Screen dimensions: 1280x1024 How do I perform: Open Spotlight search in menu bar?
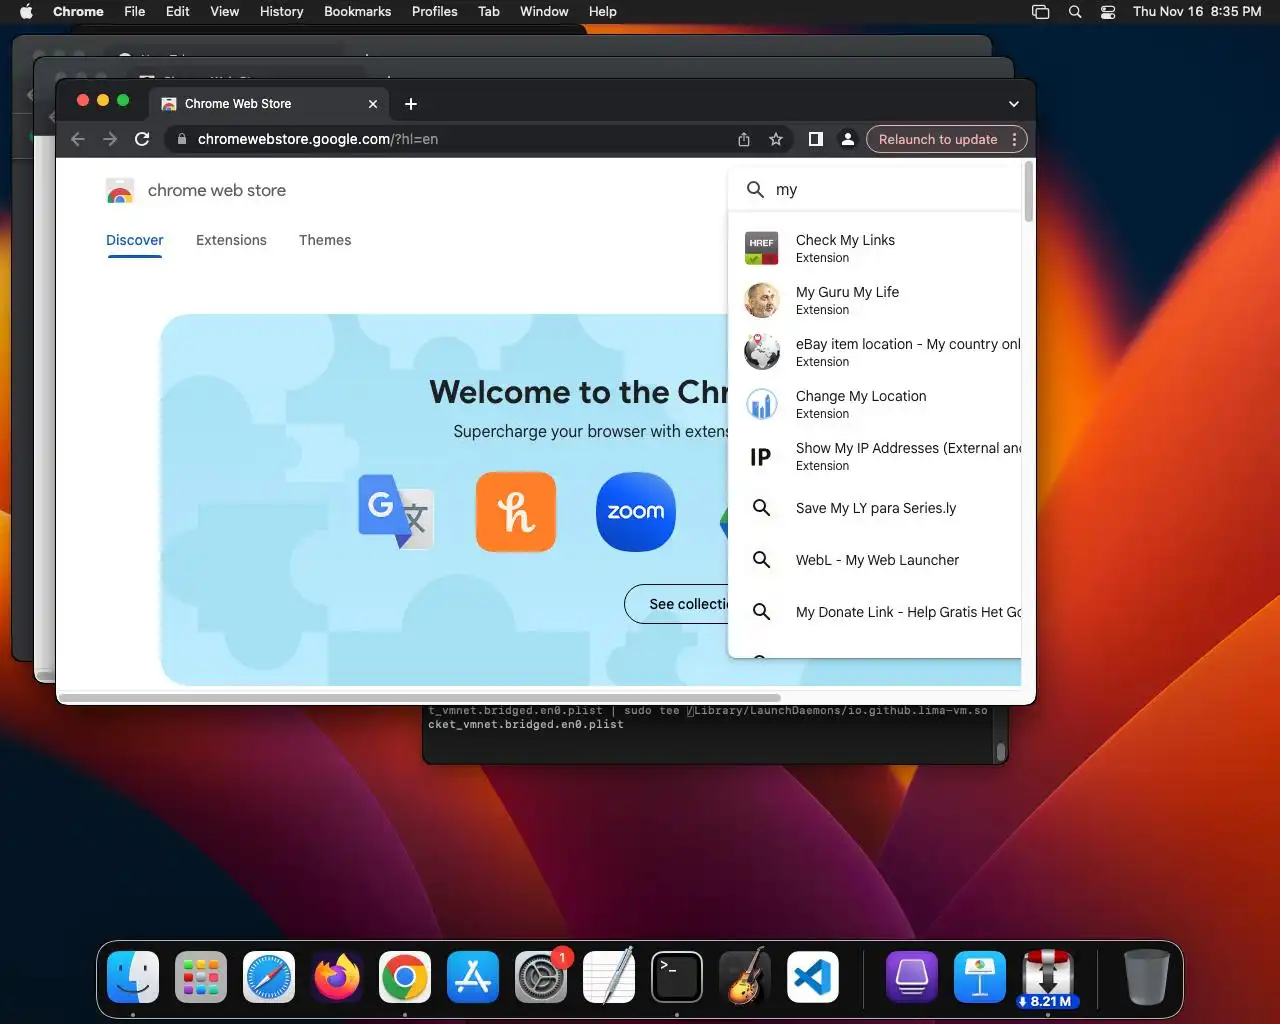tap(1075, 12)
